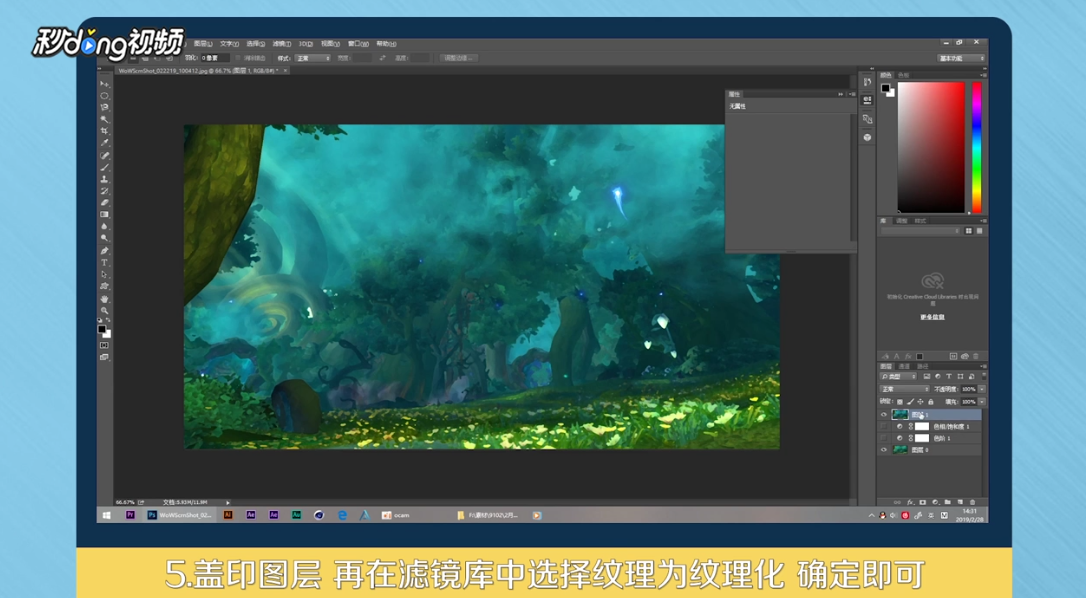Screen dimensions: 1086x598
Task: Select the Gradient tool
Action: [x=105, y=214]
